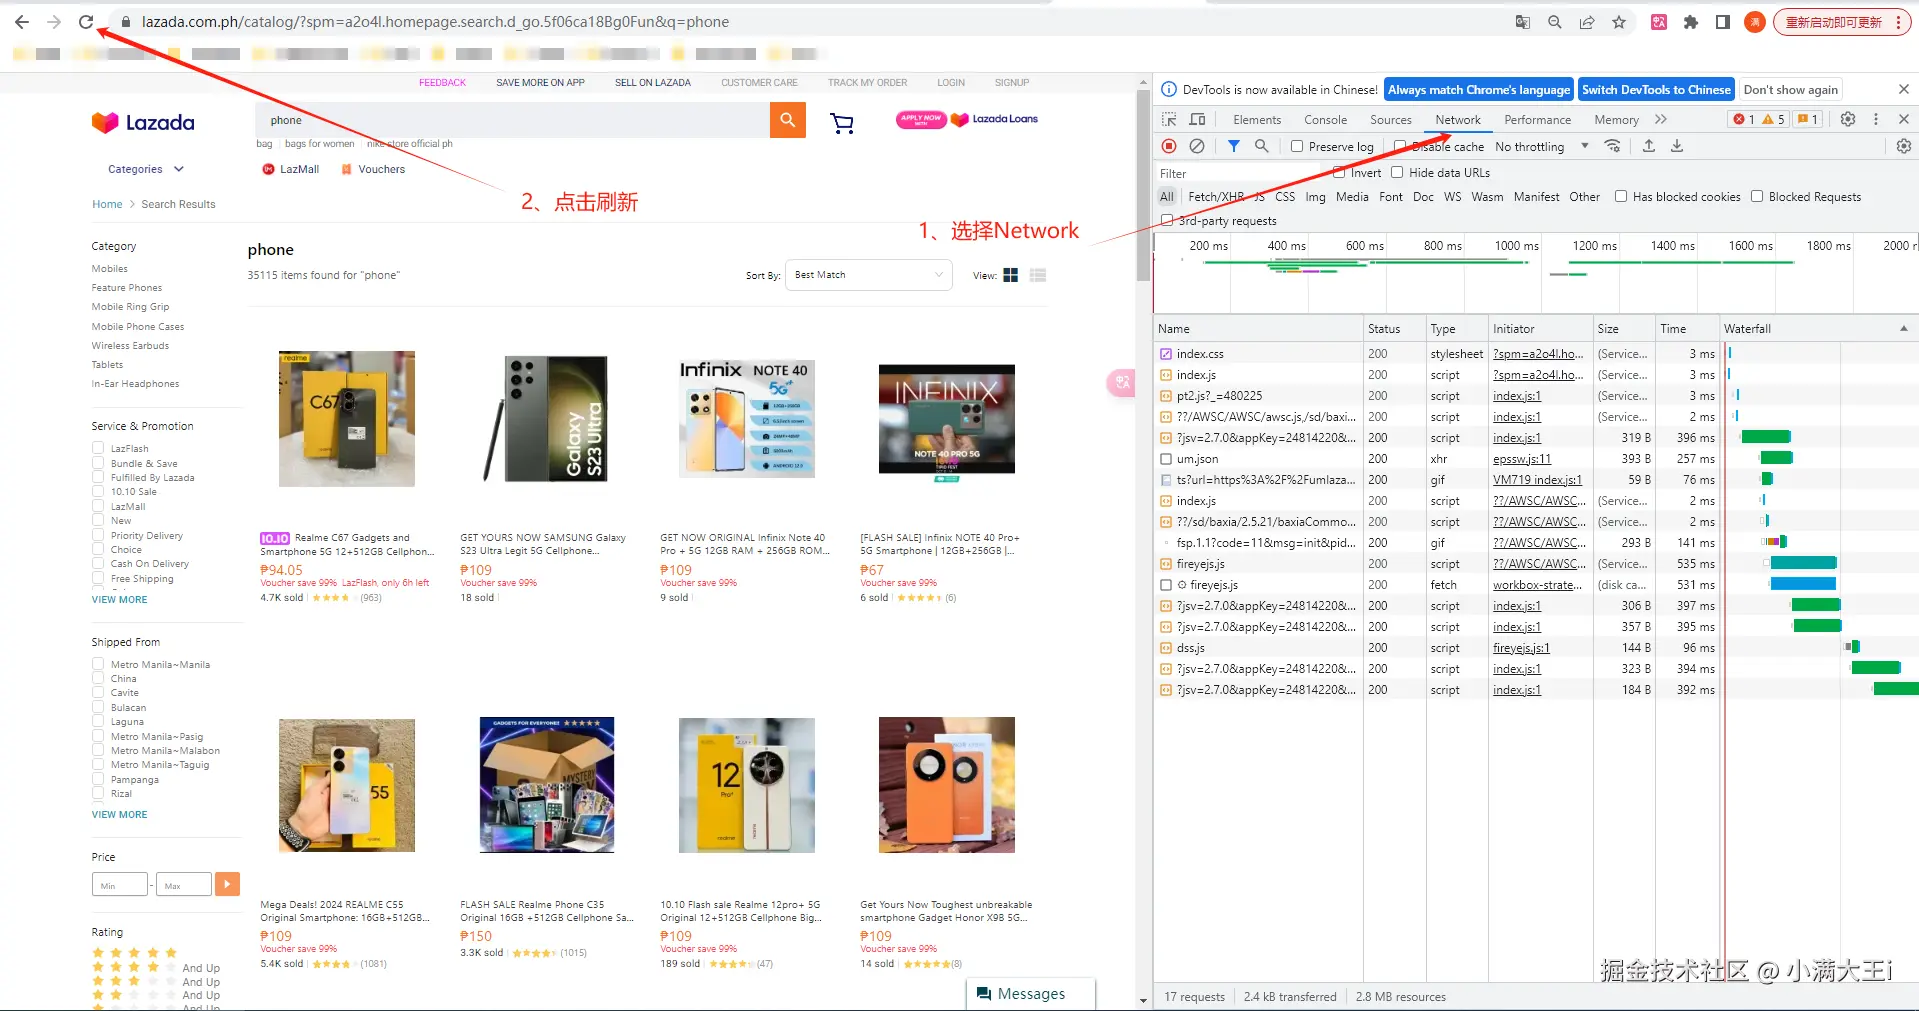Open the Sources tab

(1391, 120)
